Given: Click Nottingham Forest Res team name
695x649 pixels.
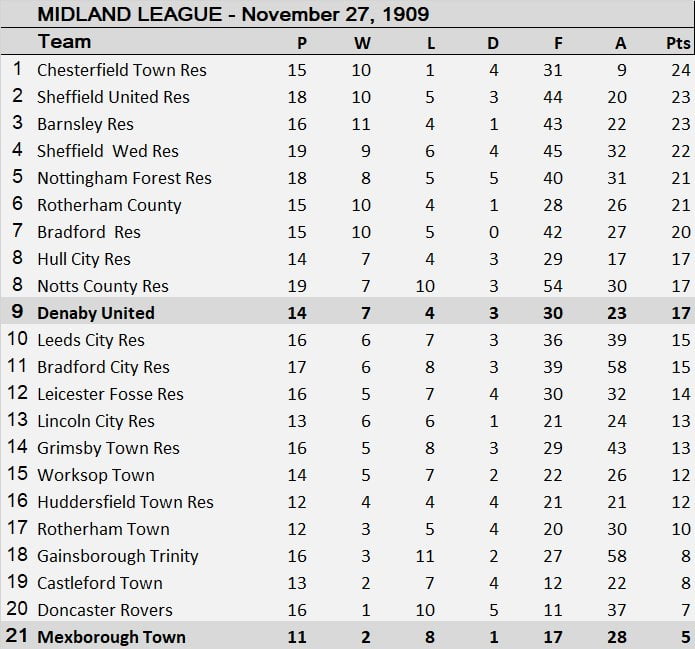Looking at the screenshot, I should [x=125, y=178].
